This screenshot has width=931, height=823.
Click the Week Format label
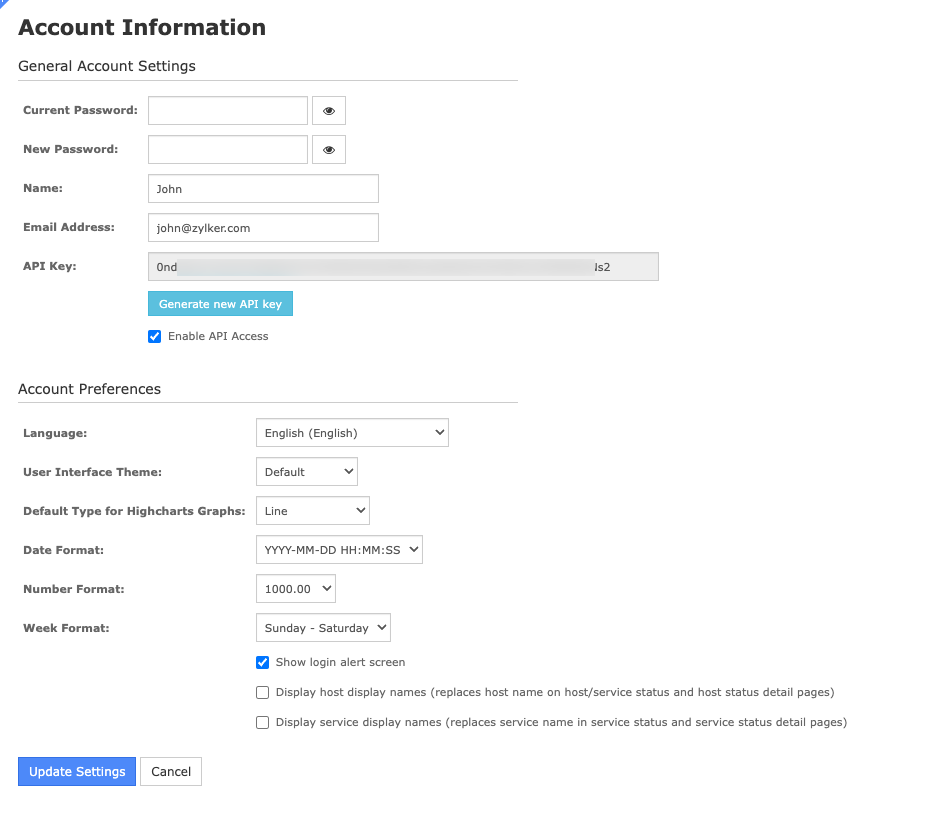point(66,629)
